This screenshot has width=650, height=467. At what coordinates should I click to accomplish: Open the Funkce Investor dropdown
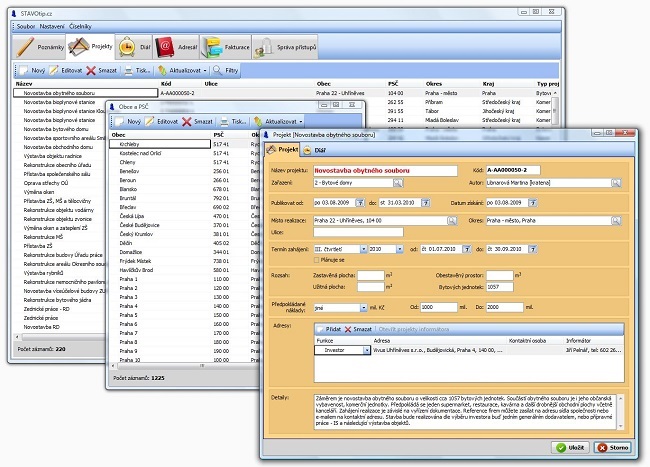pyautogui.click(x=366, y=351)
